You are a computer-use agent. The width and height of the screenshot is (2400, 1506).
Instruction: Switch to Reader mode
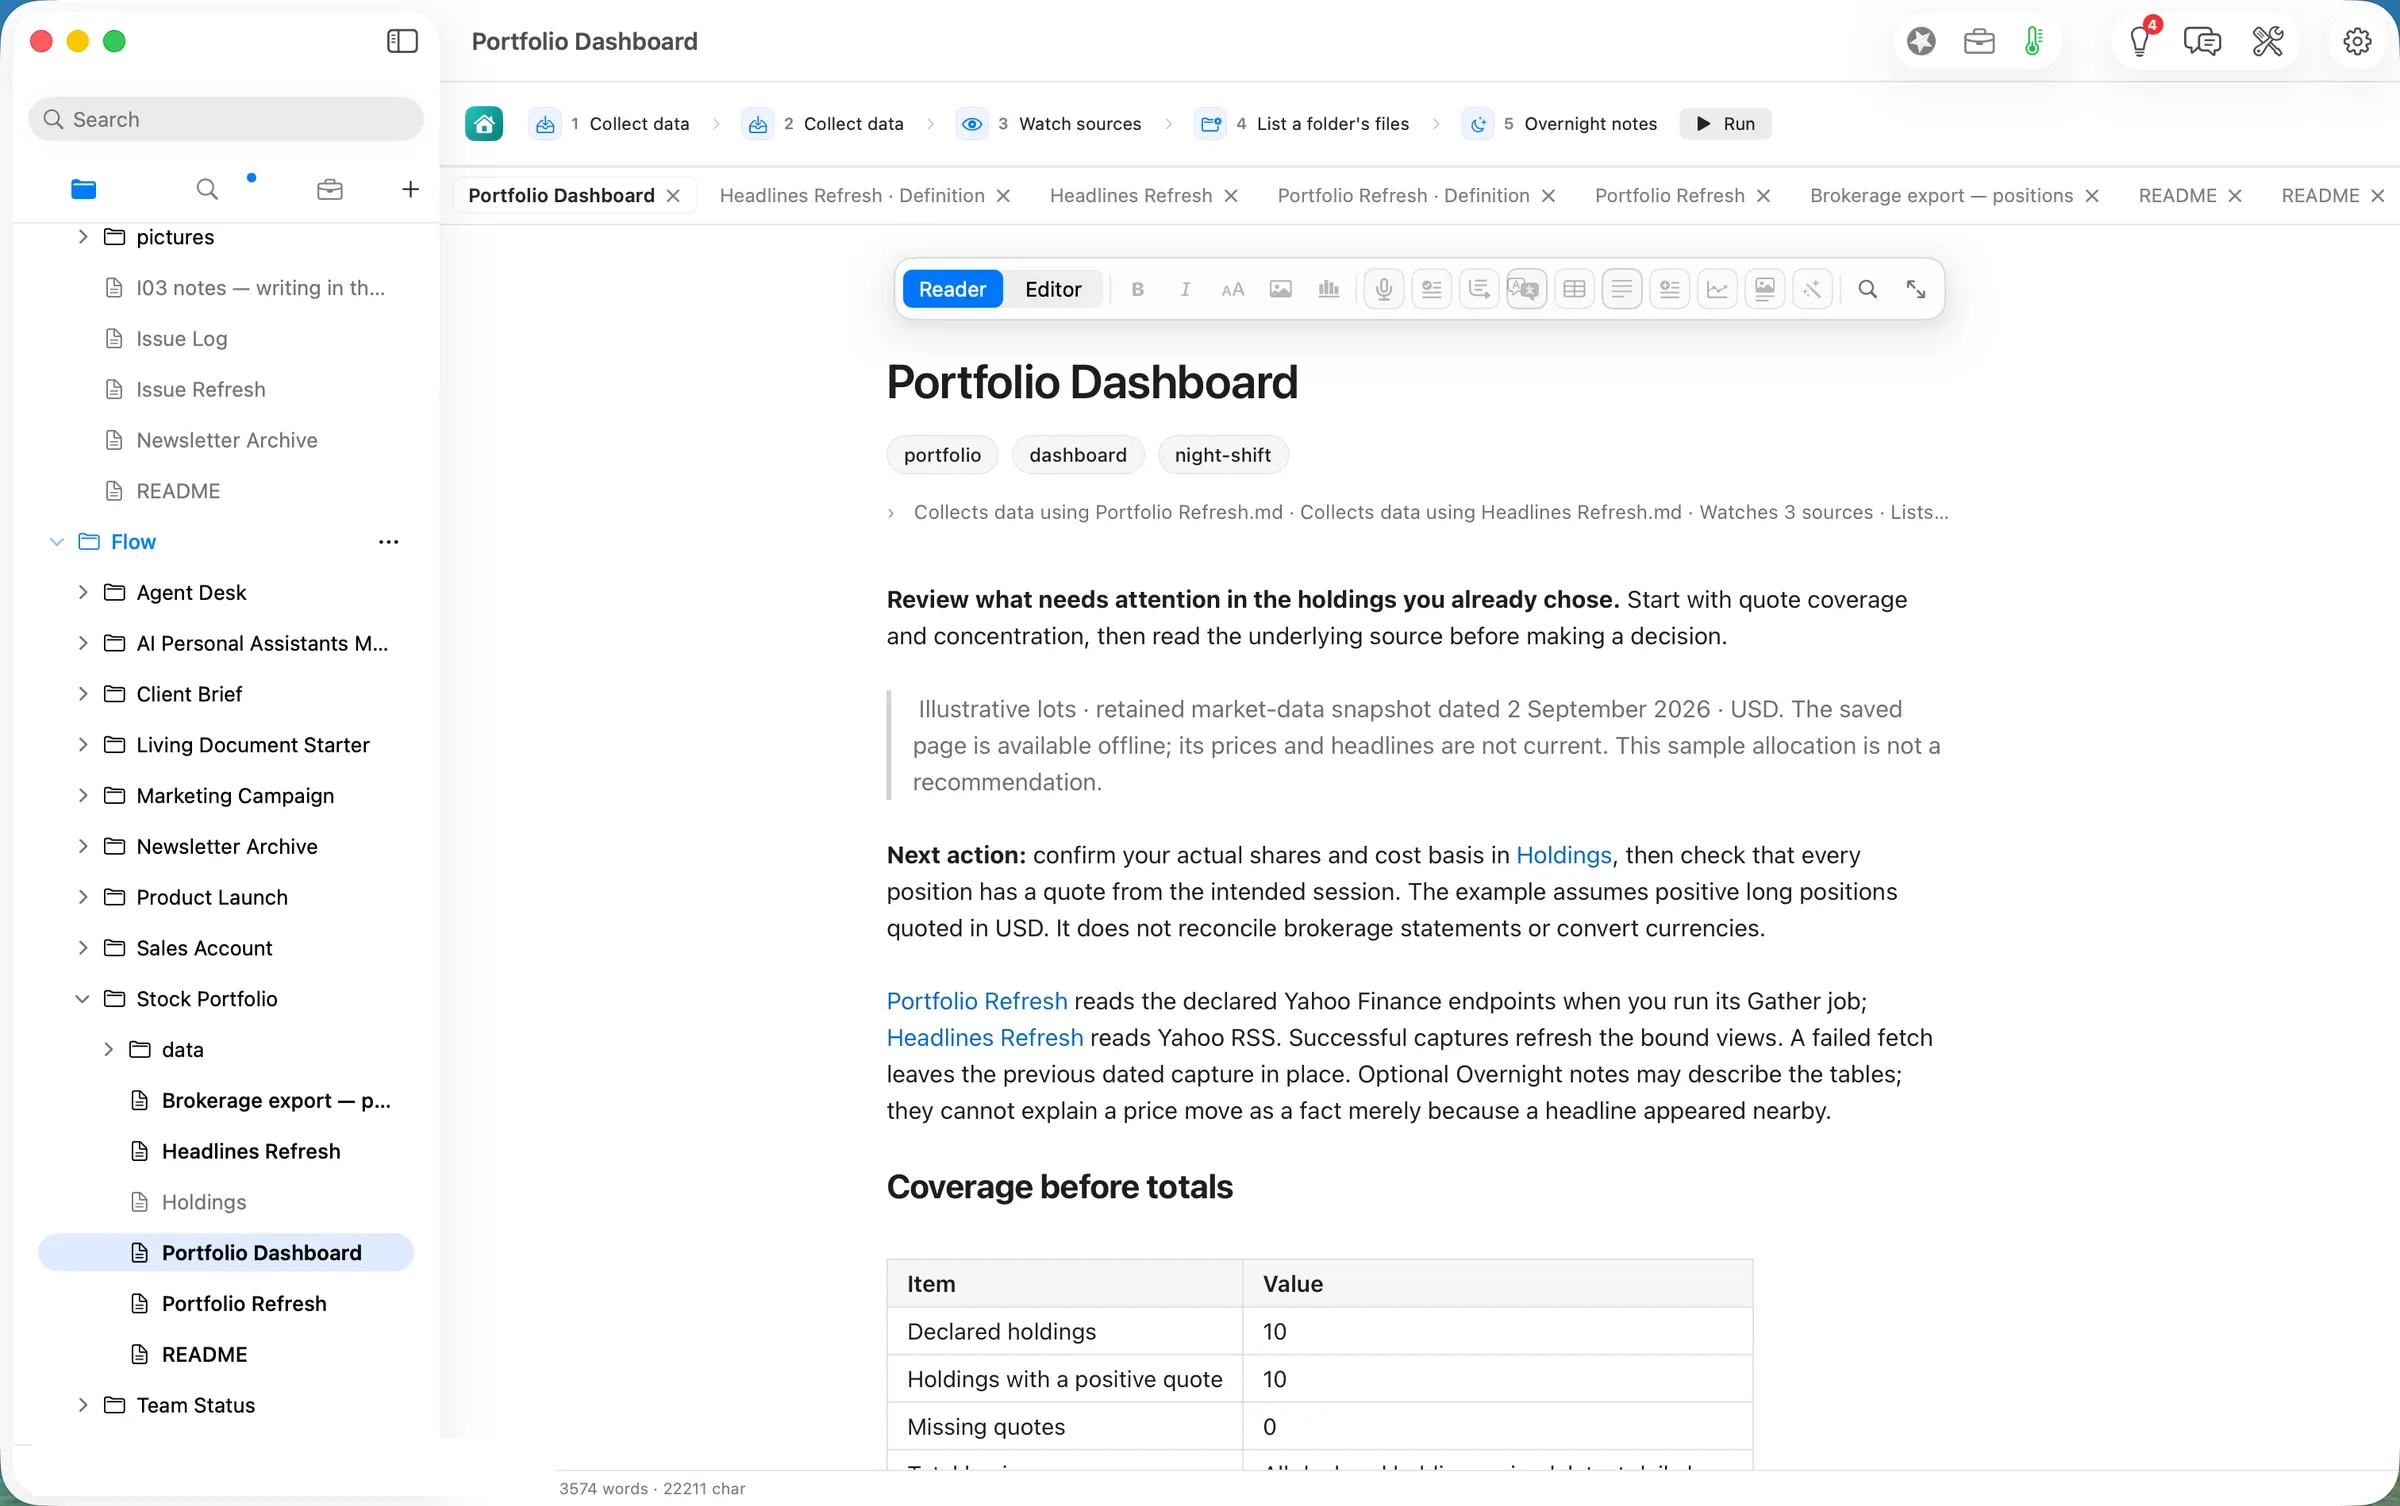pos(952,289)
